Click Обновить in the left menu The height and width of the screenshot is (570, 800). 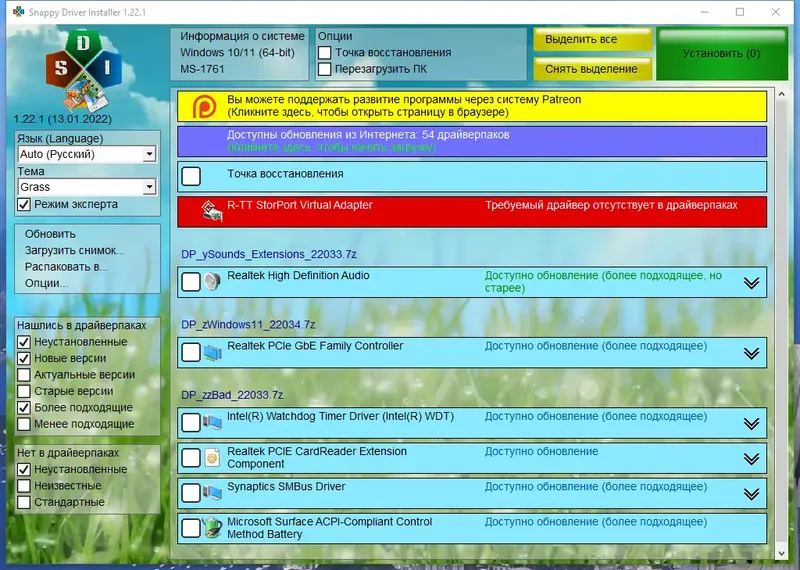(x=50, y=234)
